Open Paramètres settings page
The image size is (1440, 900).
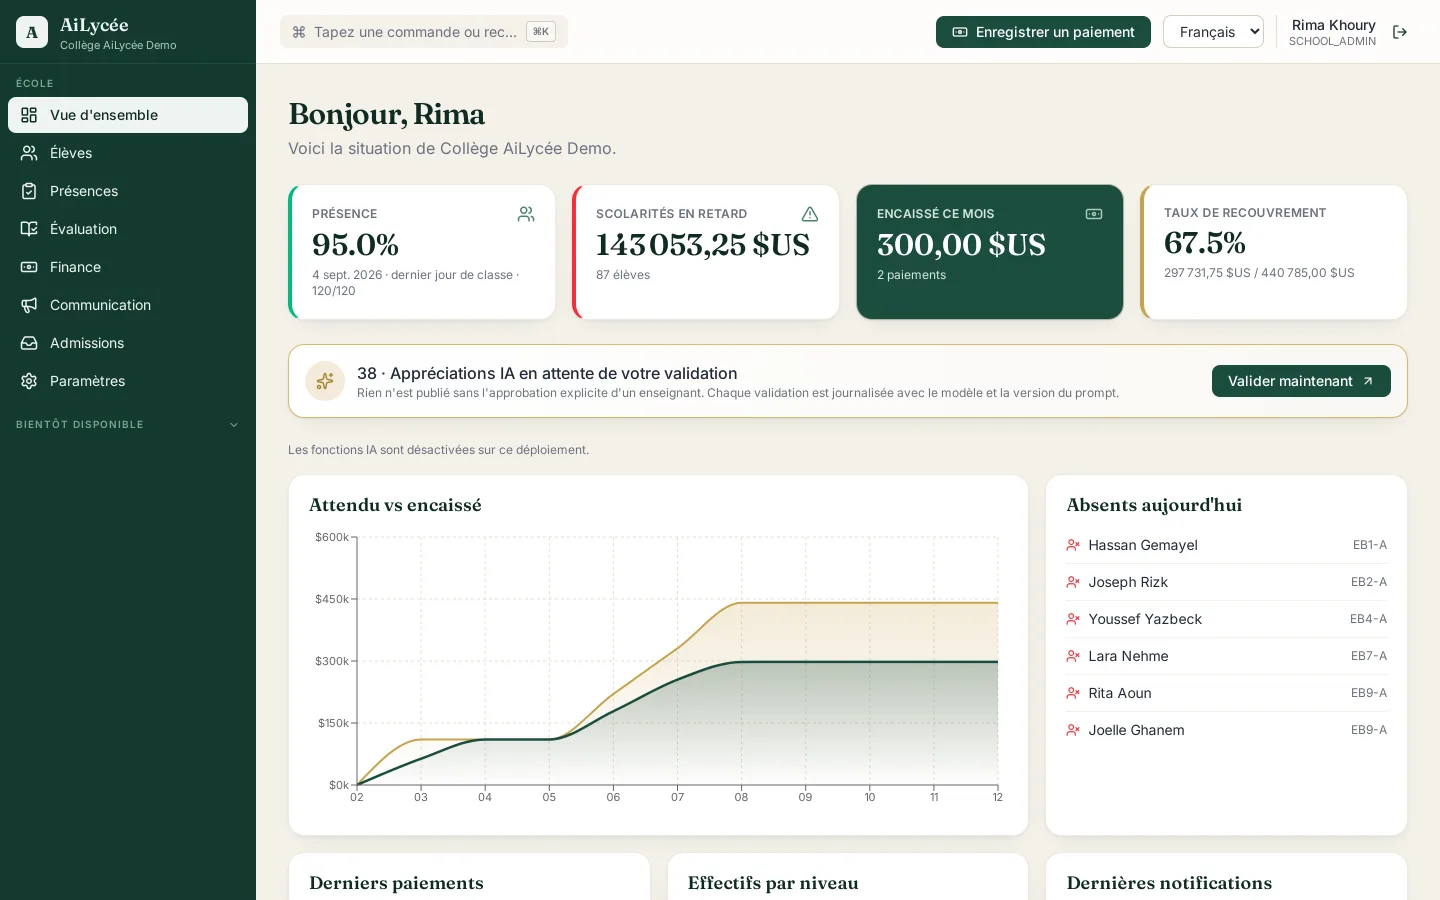tap(128, 381)
